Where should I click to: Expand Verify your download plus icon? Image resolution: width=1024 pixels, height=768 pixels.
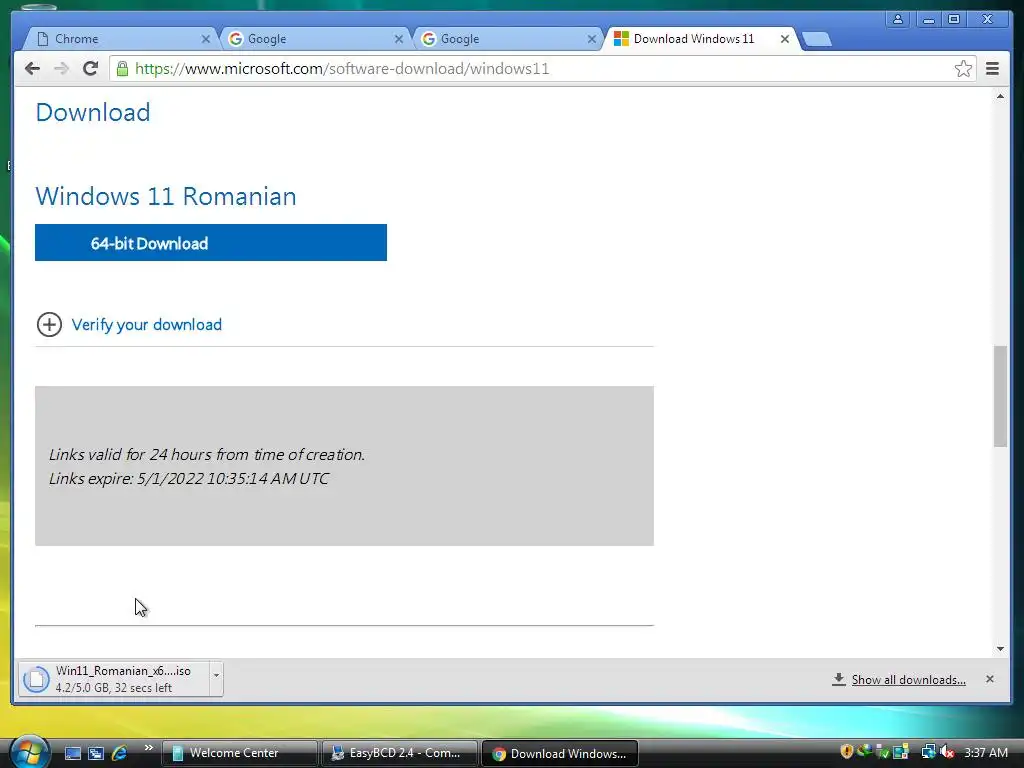pyautogui.click(x=49, y=325)
